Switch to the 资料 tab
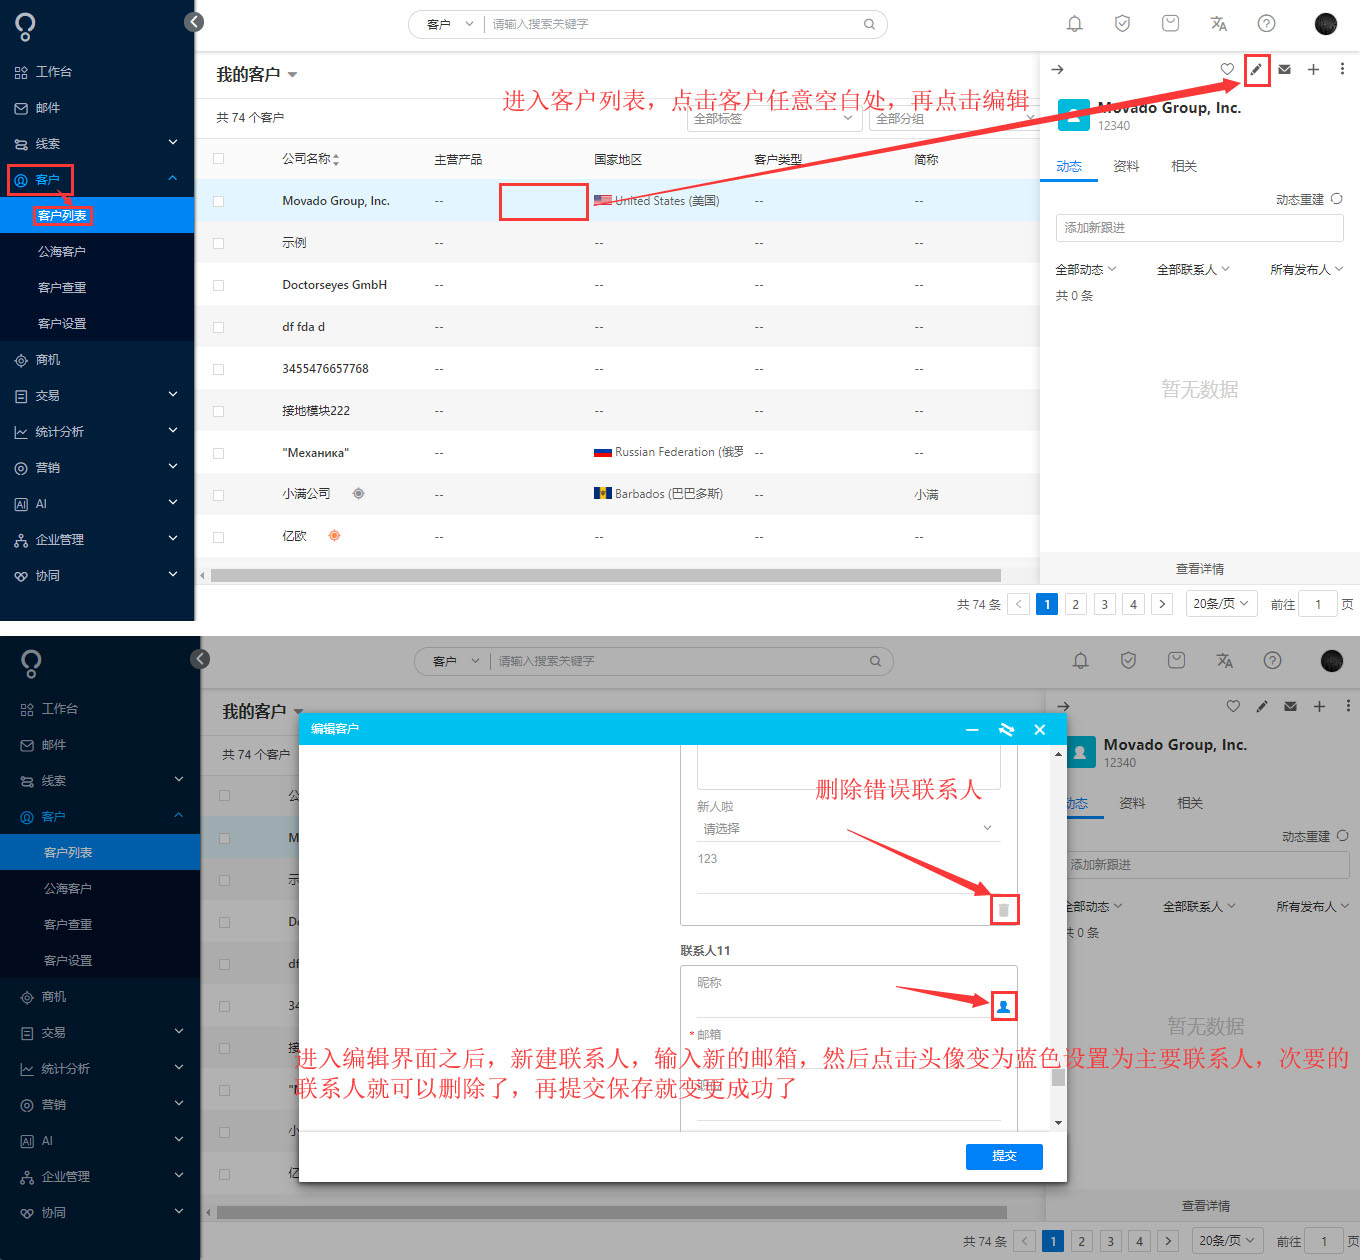Viewport: 1360px width, 1260px height. click(1125, 166)
